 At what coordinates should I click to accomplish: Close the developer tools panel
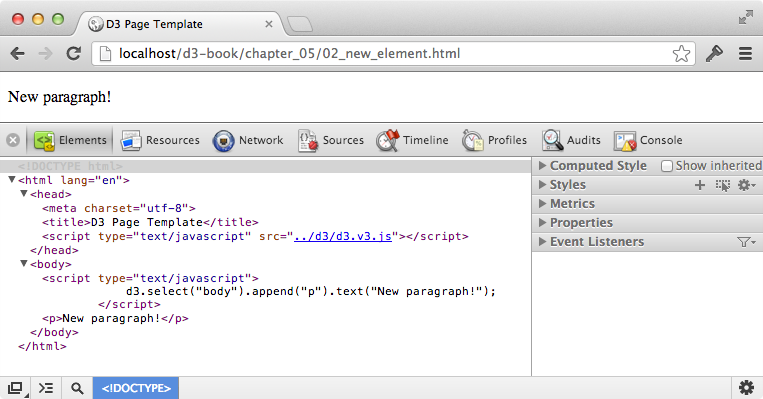point(13,140)
